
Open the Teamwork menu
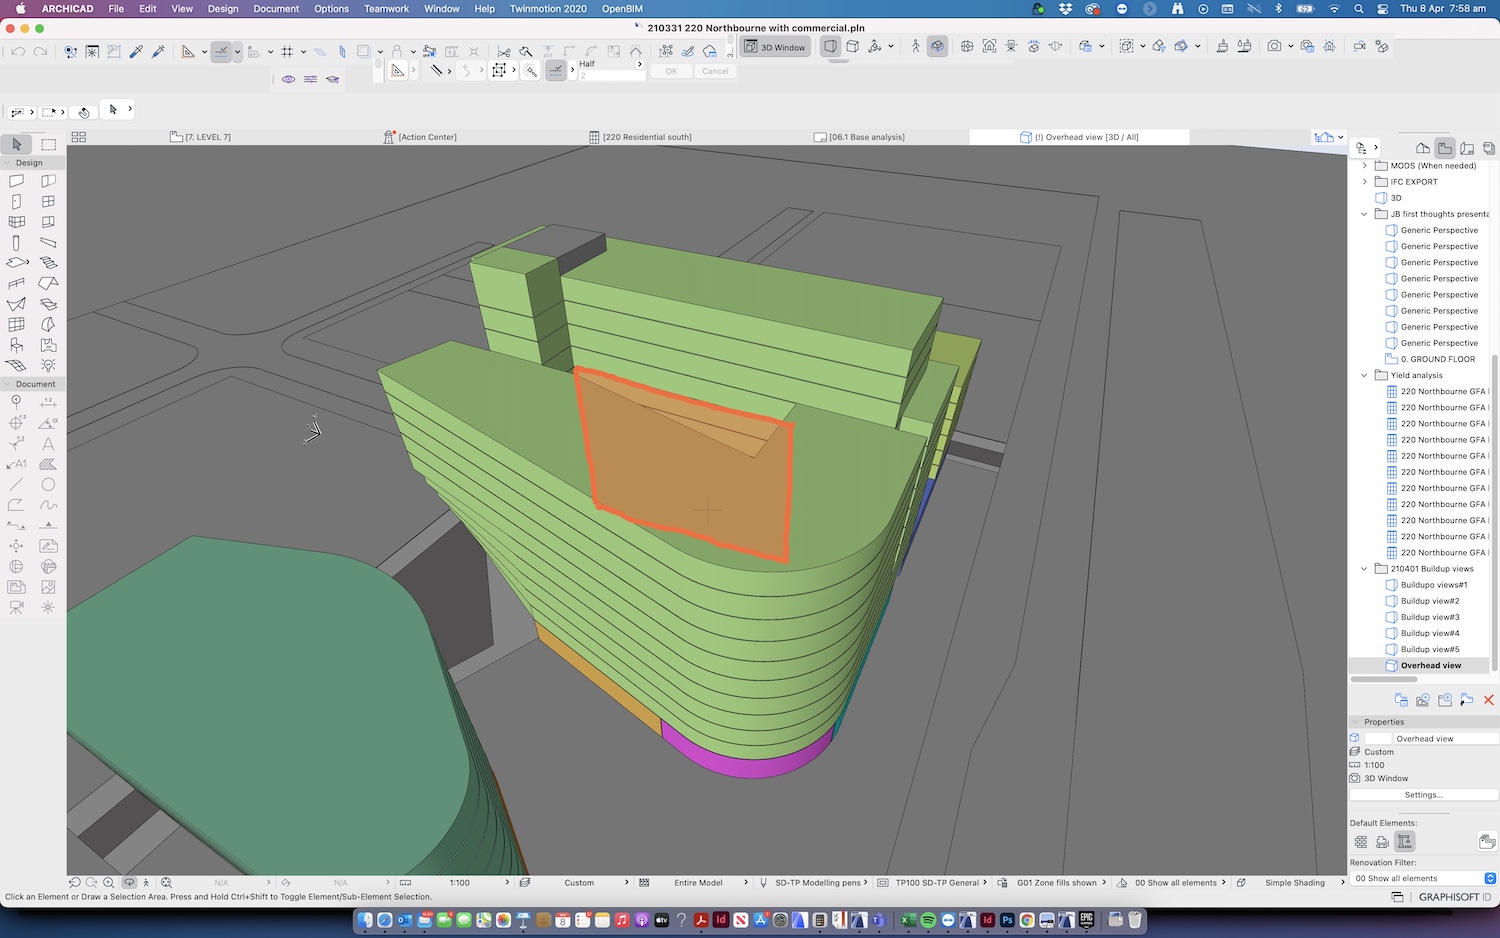click(386, 9)
